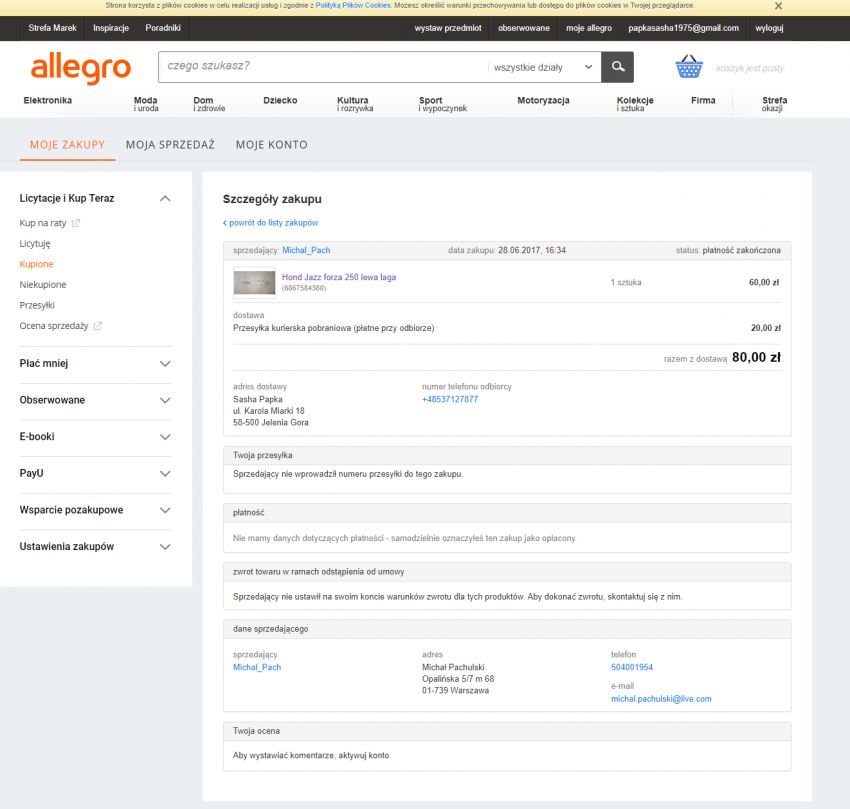Viewport: 850px width, 809px height.
Task: Click Strefa Marek in top bar
Action: click(53, 28)
